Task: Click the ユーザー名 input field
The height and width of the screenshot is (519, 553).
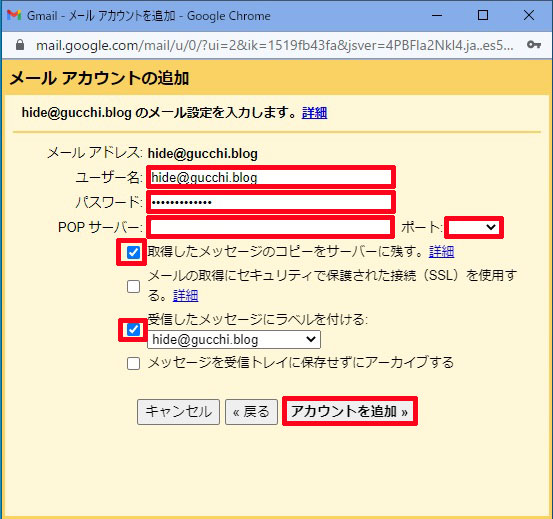Action: coord(271,177)
